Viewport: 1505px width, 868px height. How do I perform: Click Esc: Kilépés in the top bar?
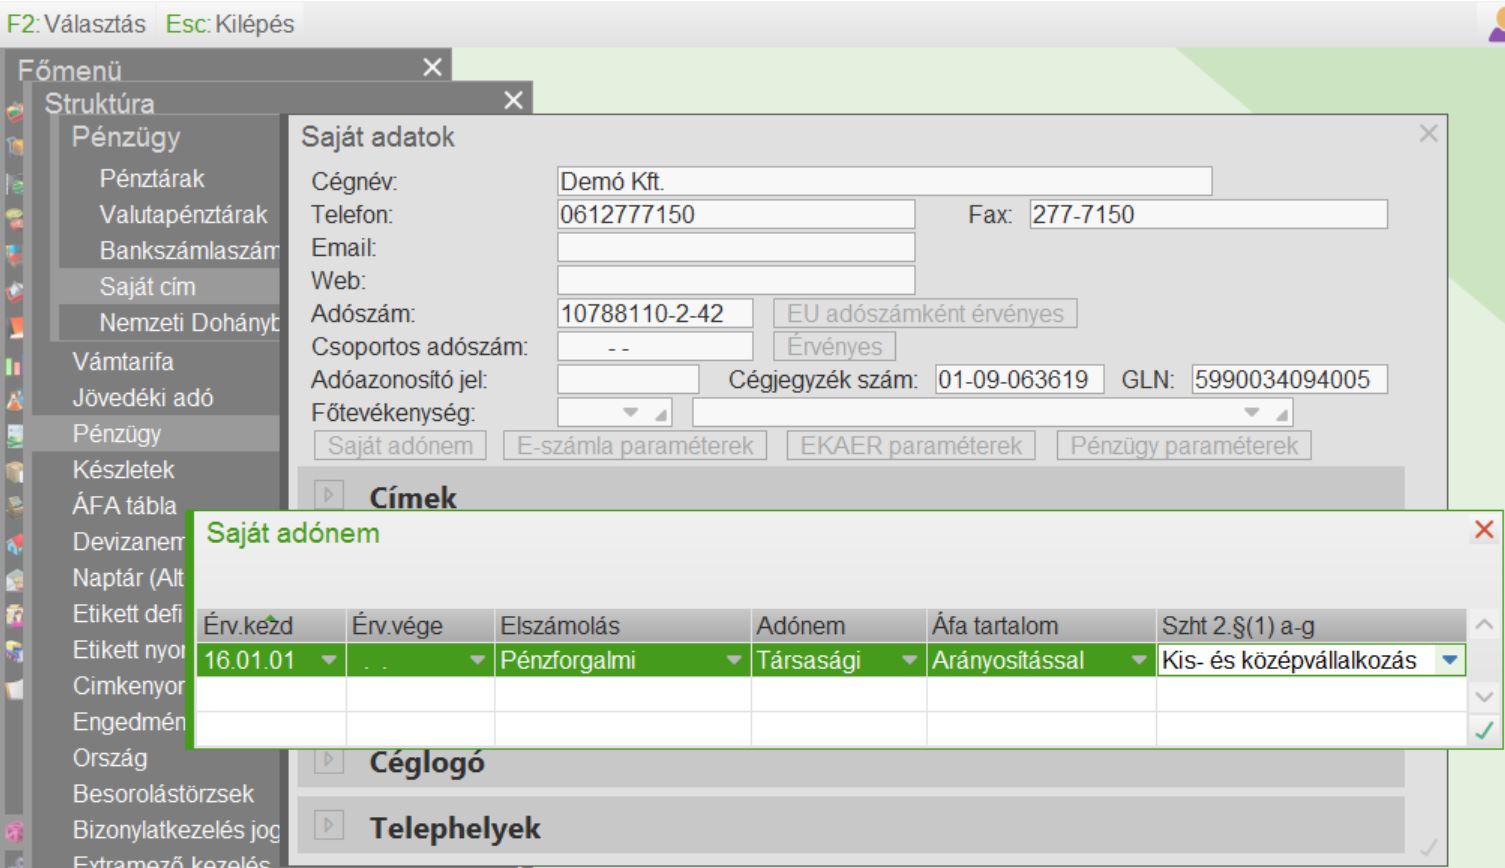click(x=230, y=24)
